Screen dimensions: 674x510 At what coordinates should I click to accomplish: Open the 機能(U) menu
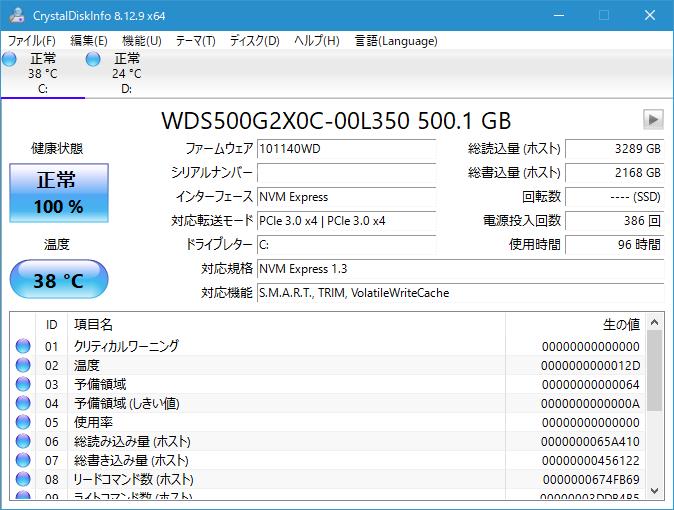click(x=142, y=41)
